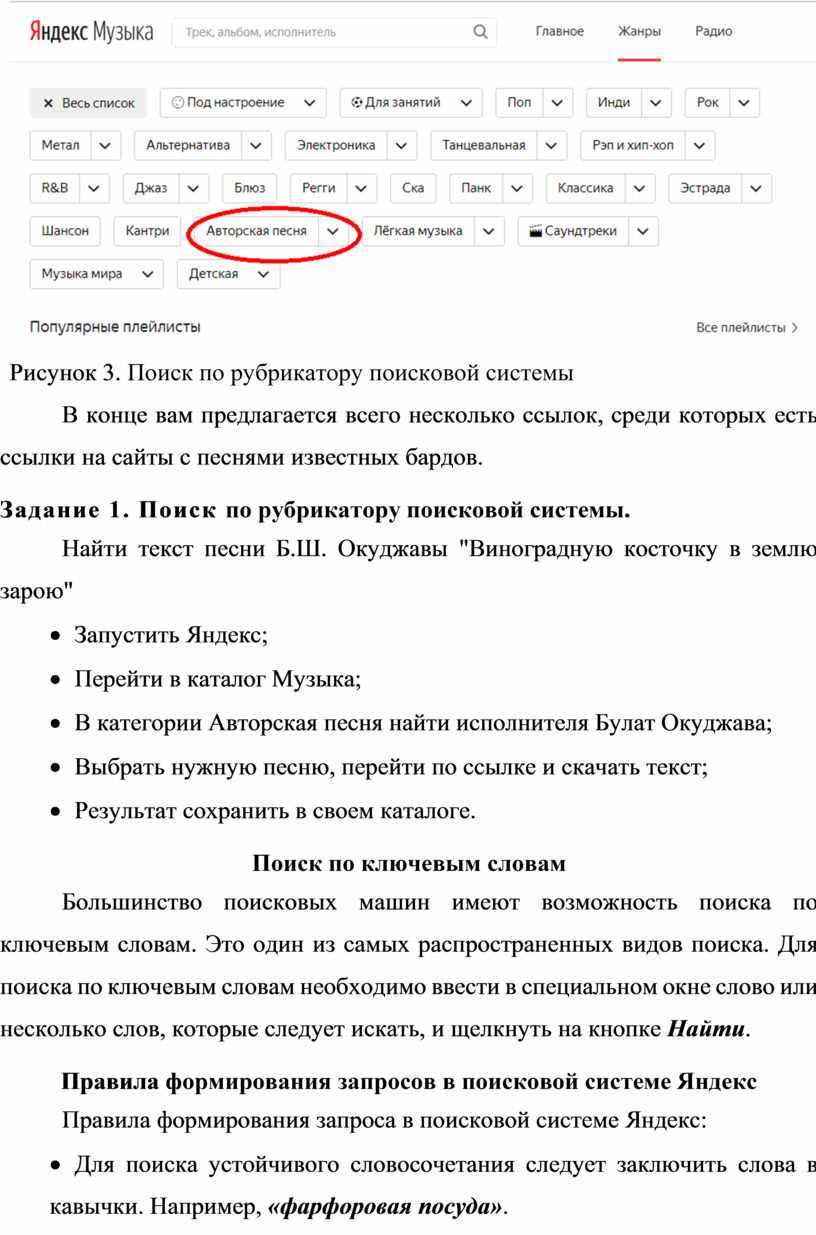Expand the Для занятий dropdown

411,103
